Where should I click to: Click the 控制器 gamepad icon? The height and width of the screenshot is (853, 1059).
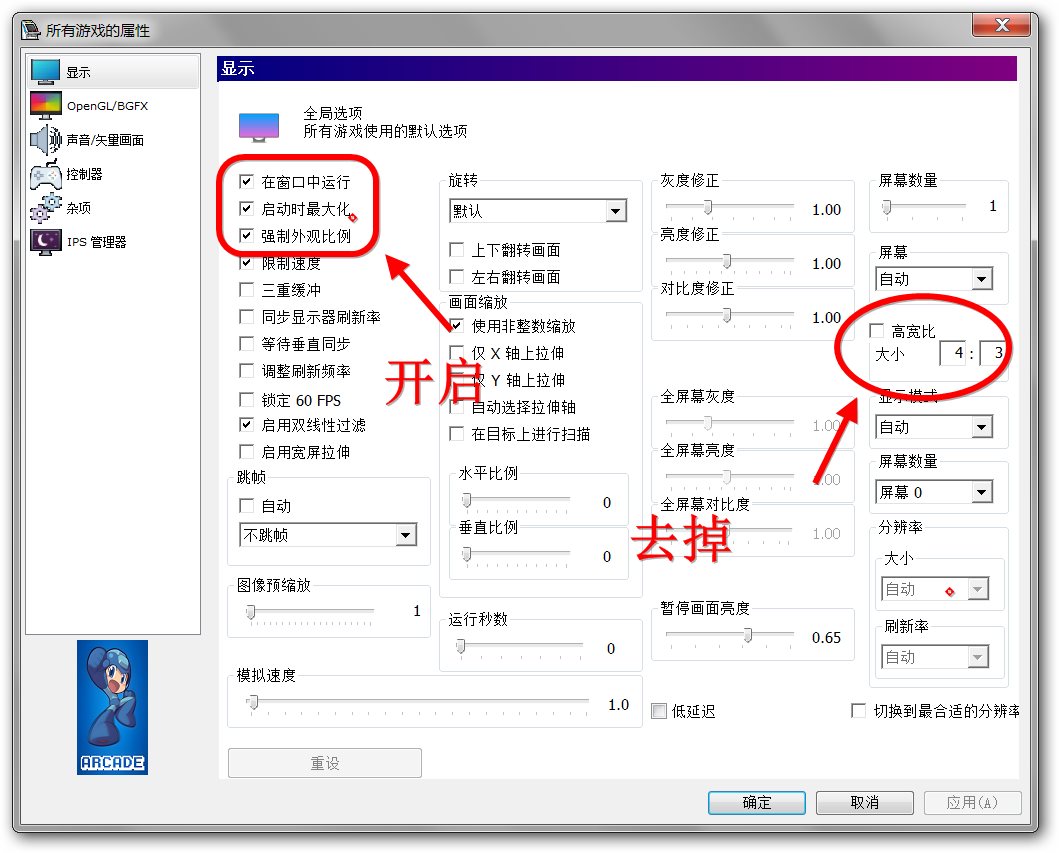click(46, 174)
